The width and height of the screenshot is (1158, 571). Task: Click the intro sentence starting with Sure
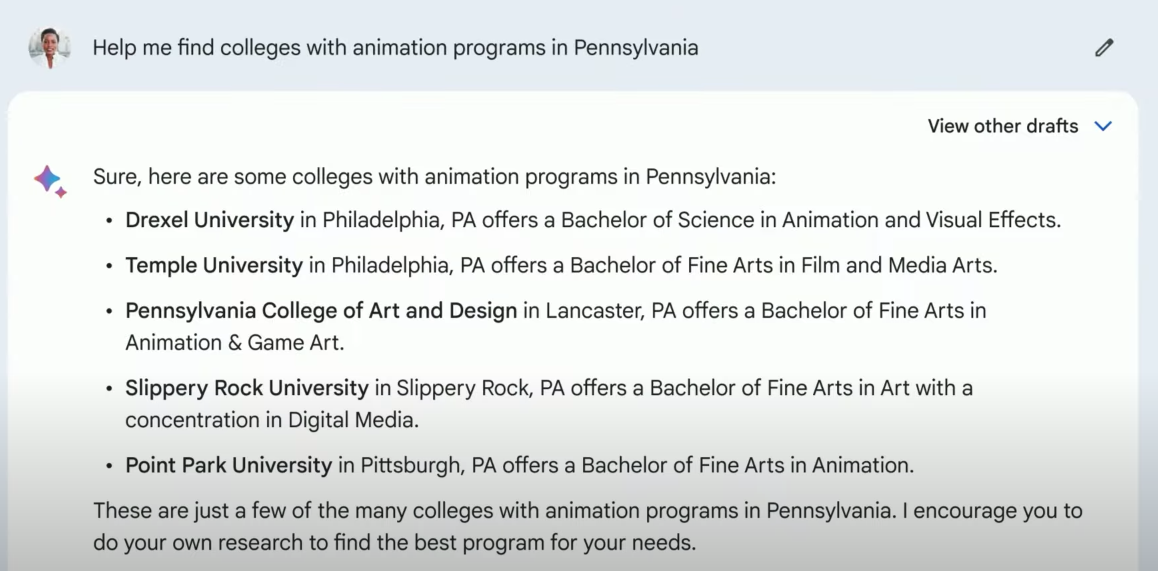434,177
